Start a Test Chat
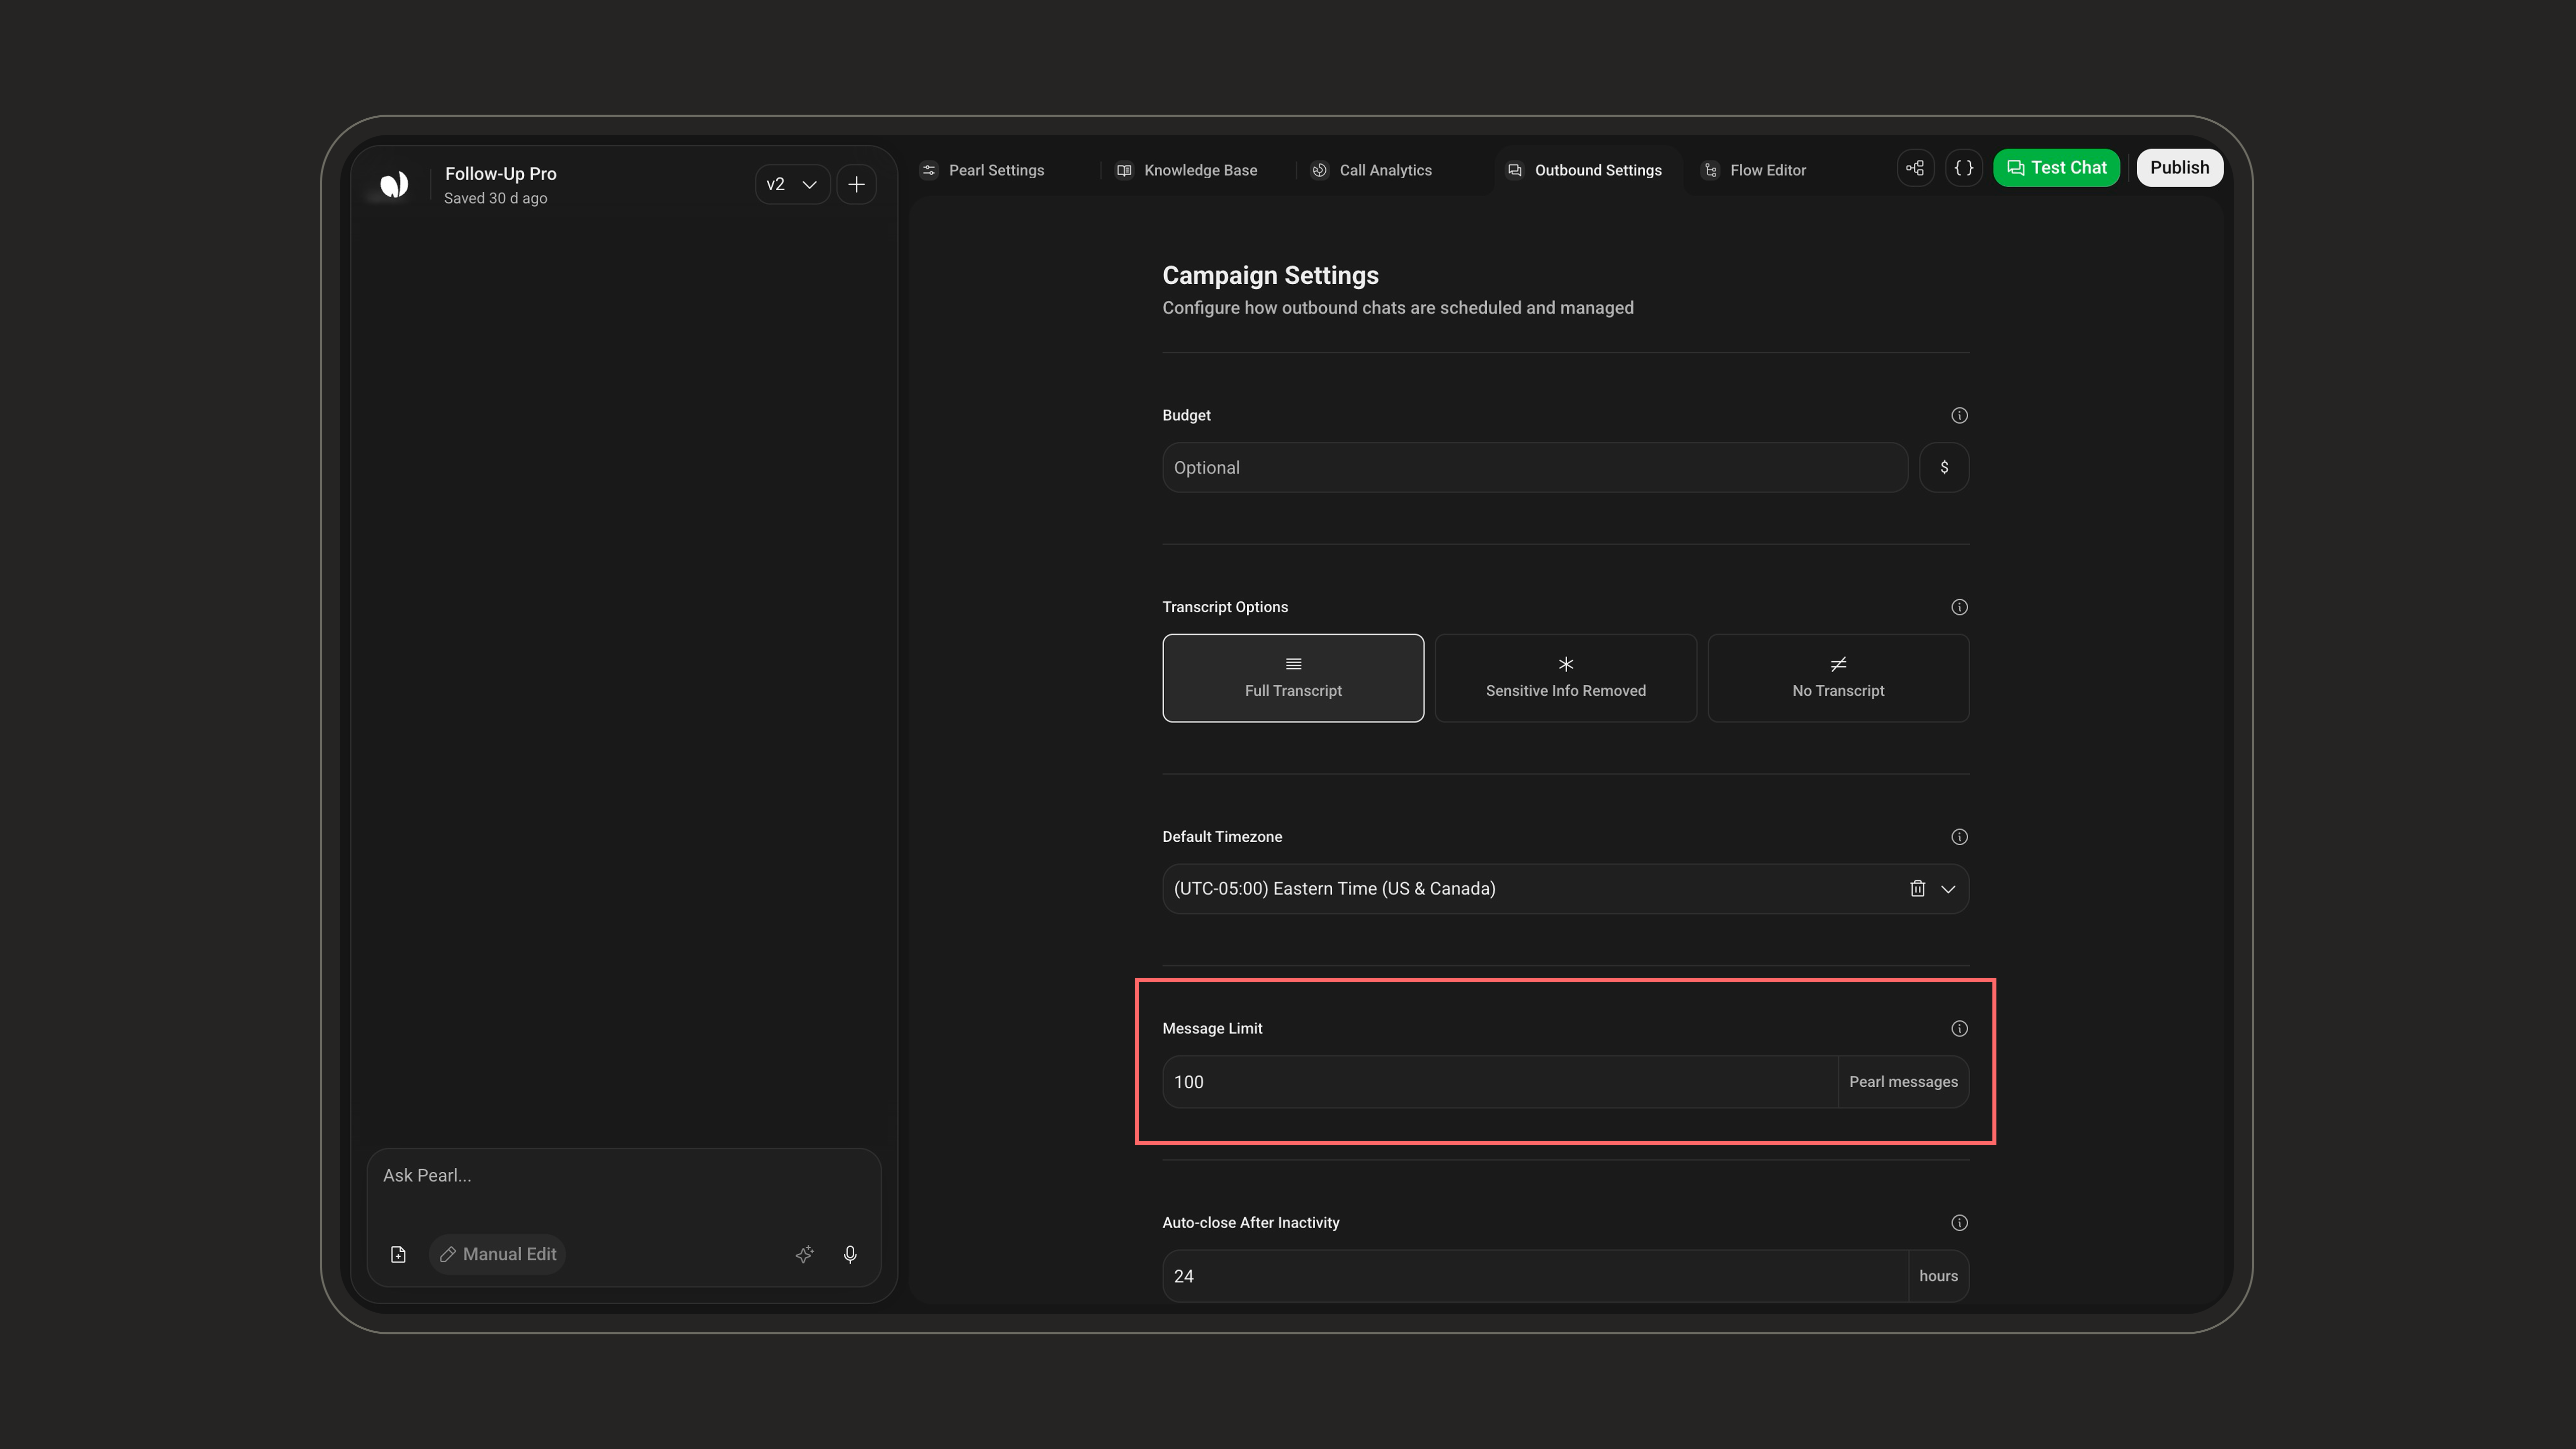The image size is (2576, 1449). click(2056, 168)
